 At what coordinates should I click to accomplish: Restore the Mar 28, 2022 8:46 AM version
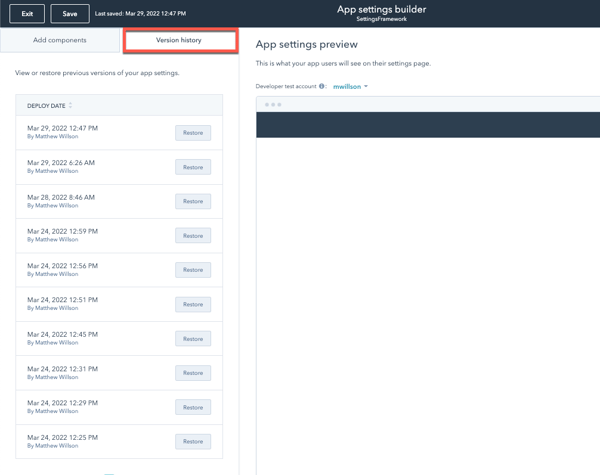pyautogui.click(x=193, y=201)
